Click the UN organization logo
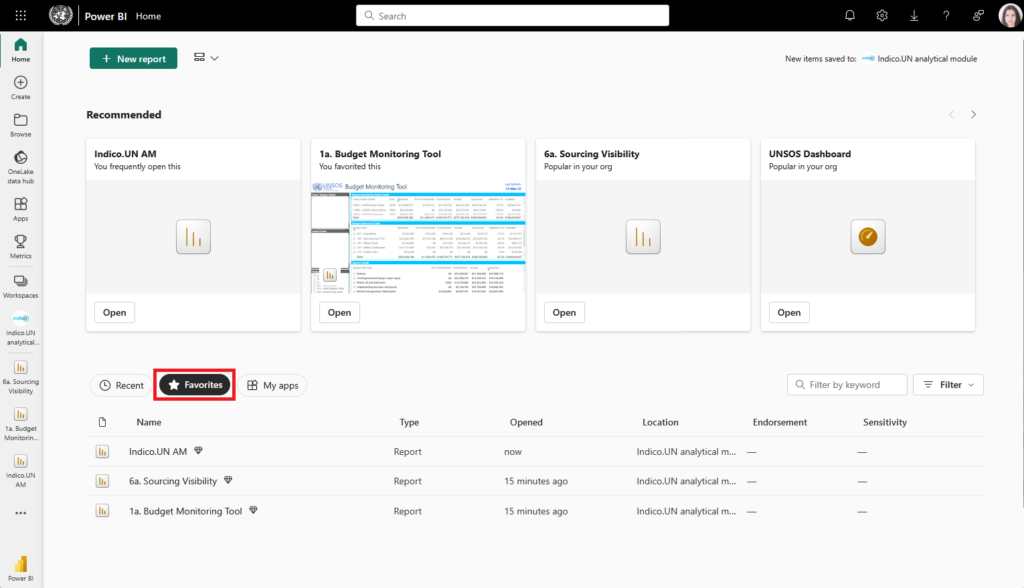Image resolution: width=1024 pixels, height=588 pixels. (61, 15)
